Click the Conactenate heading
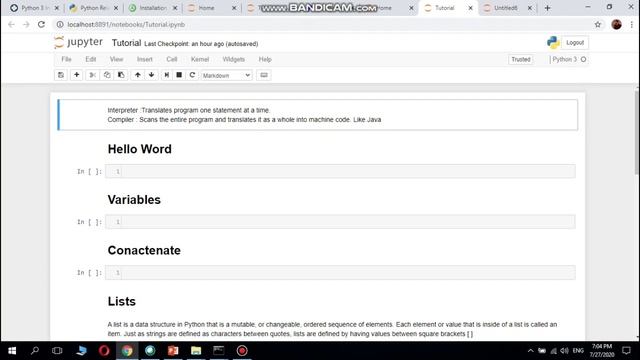This screenshot has height=360, width=640. tap(144, 250)
